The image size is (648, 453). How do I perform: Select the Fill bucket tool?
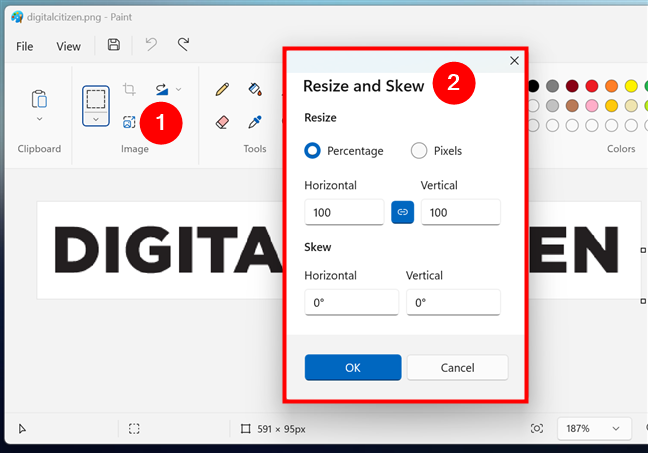tap(255, 89)
